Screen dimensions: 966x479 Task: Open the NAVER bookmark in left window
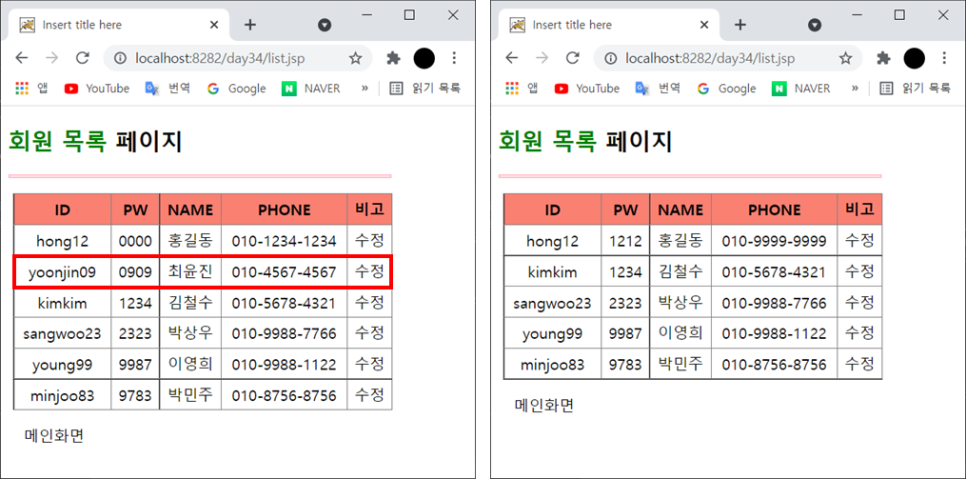point(311,88)
